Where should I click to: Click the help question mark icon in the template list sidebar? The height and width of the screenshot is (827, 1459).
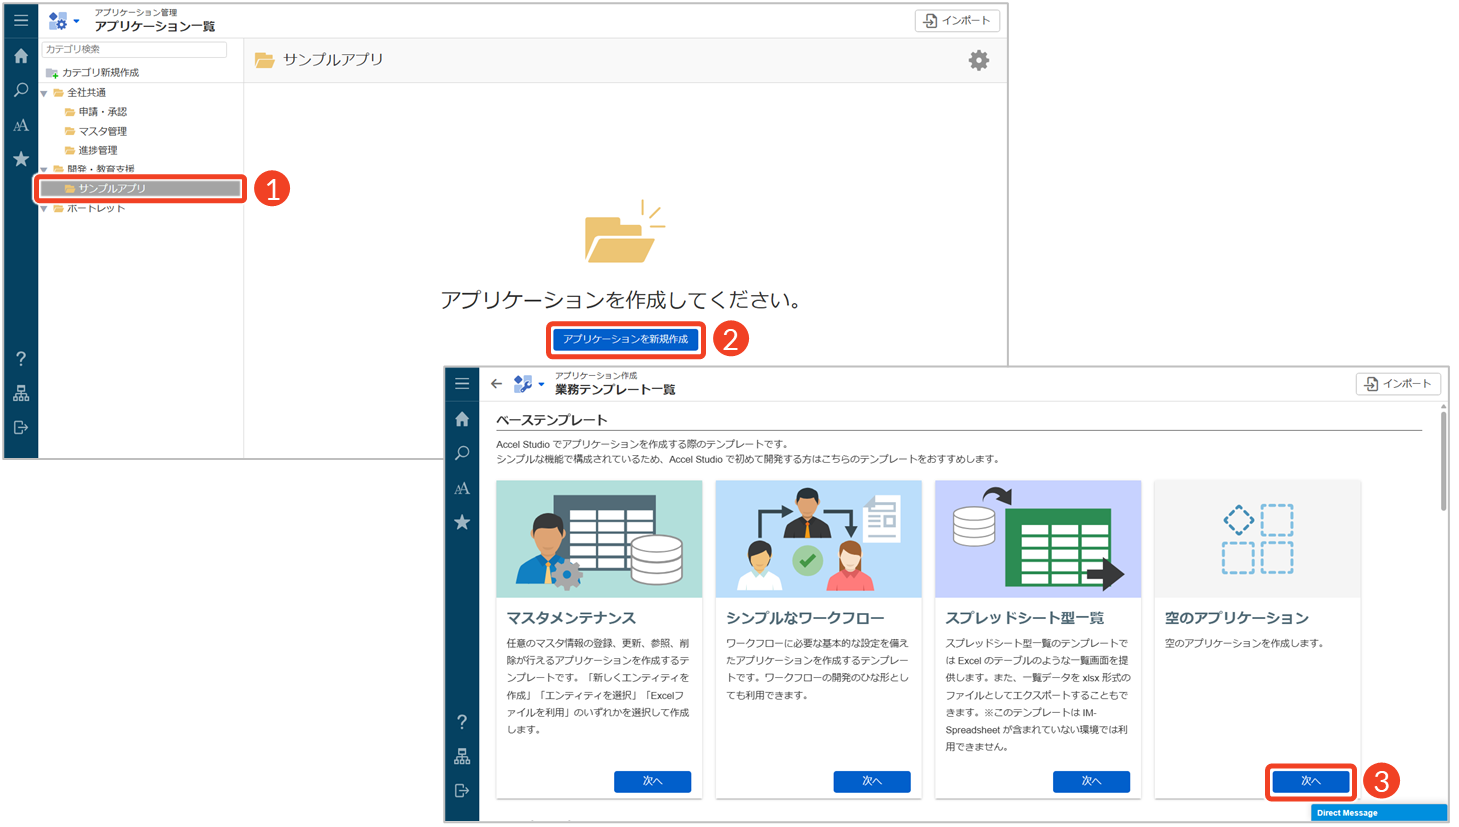pos(462,722)
